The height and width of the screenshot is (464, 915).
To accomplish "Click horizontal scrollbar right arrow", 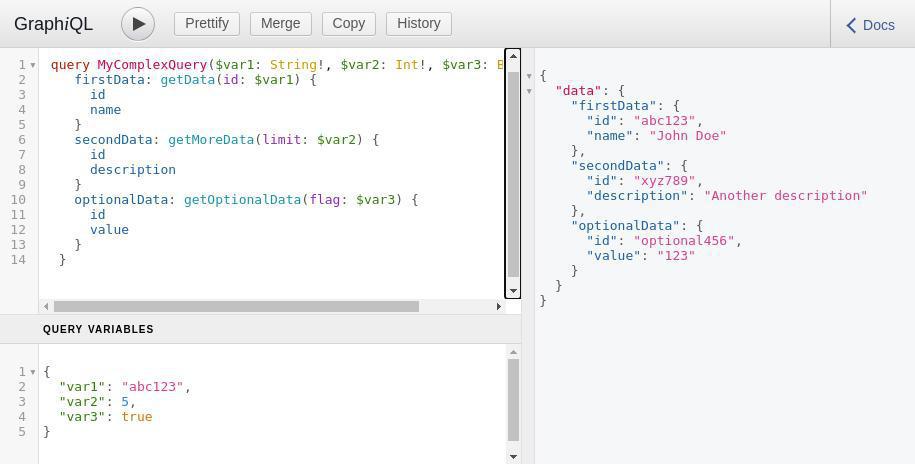I will point(499,306).
